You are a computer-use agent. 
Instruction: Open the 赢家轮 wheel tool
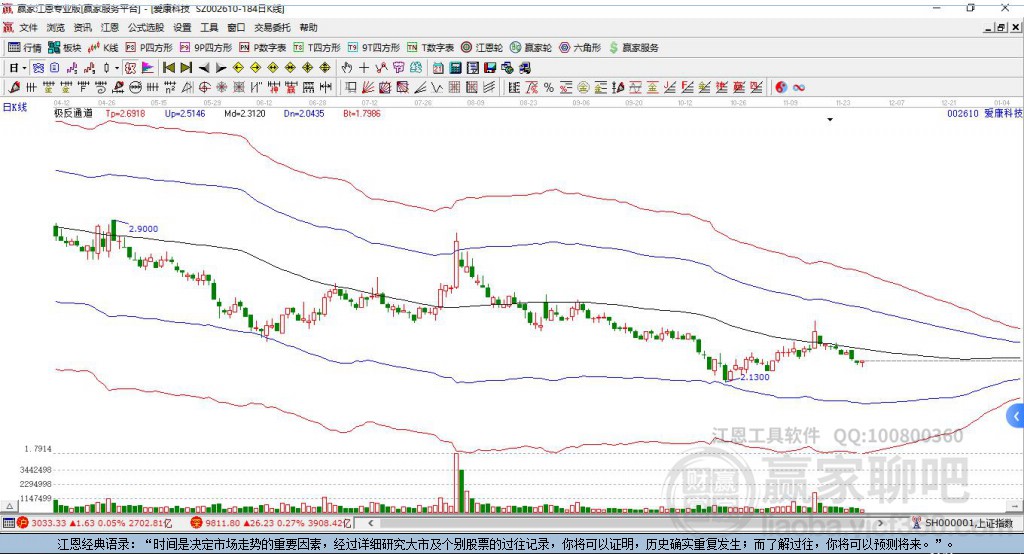[531, 48]
